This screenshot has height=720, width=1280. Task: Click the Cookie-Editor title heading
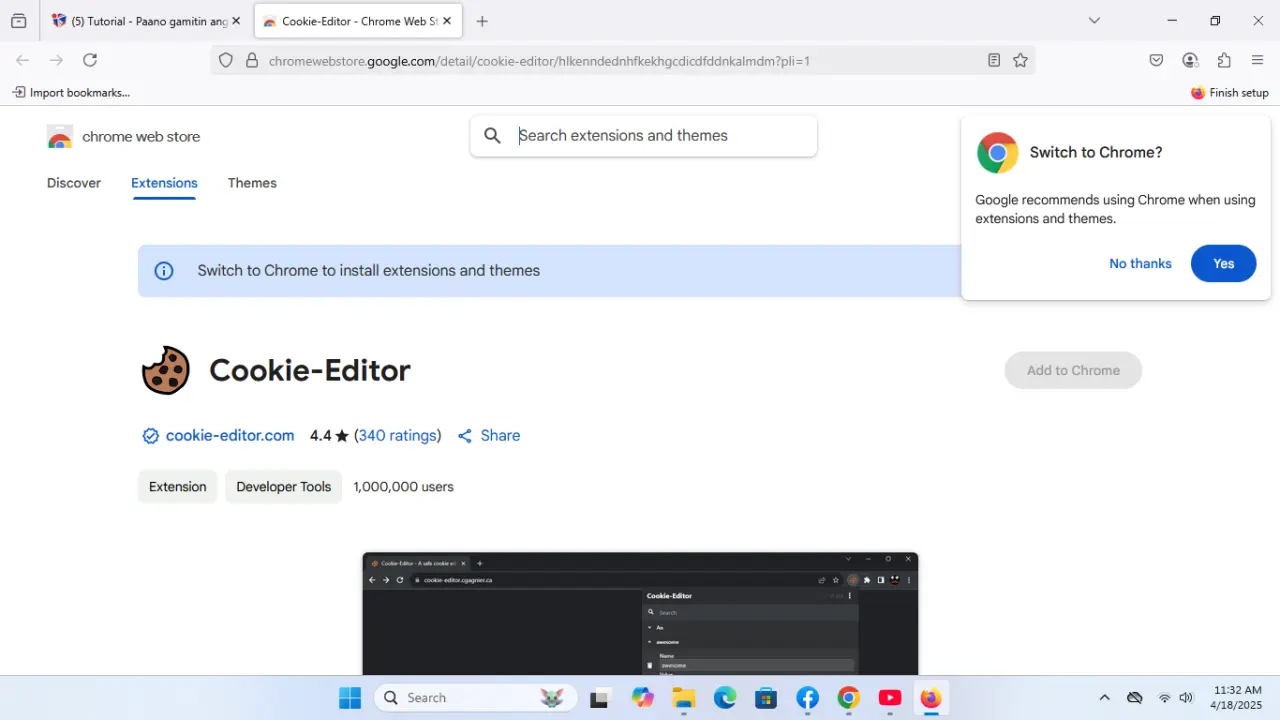pos(310,371)
